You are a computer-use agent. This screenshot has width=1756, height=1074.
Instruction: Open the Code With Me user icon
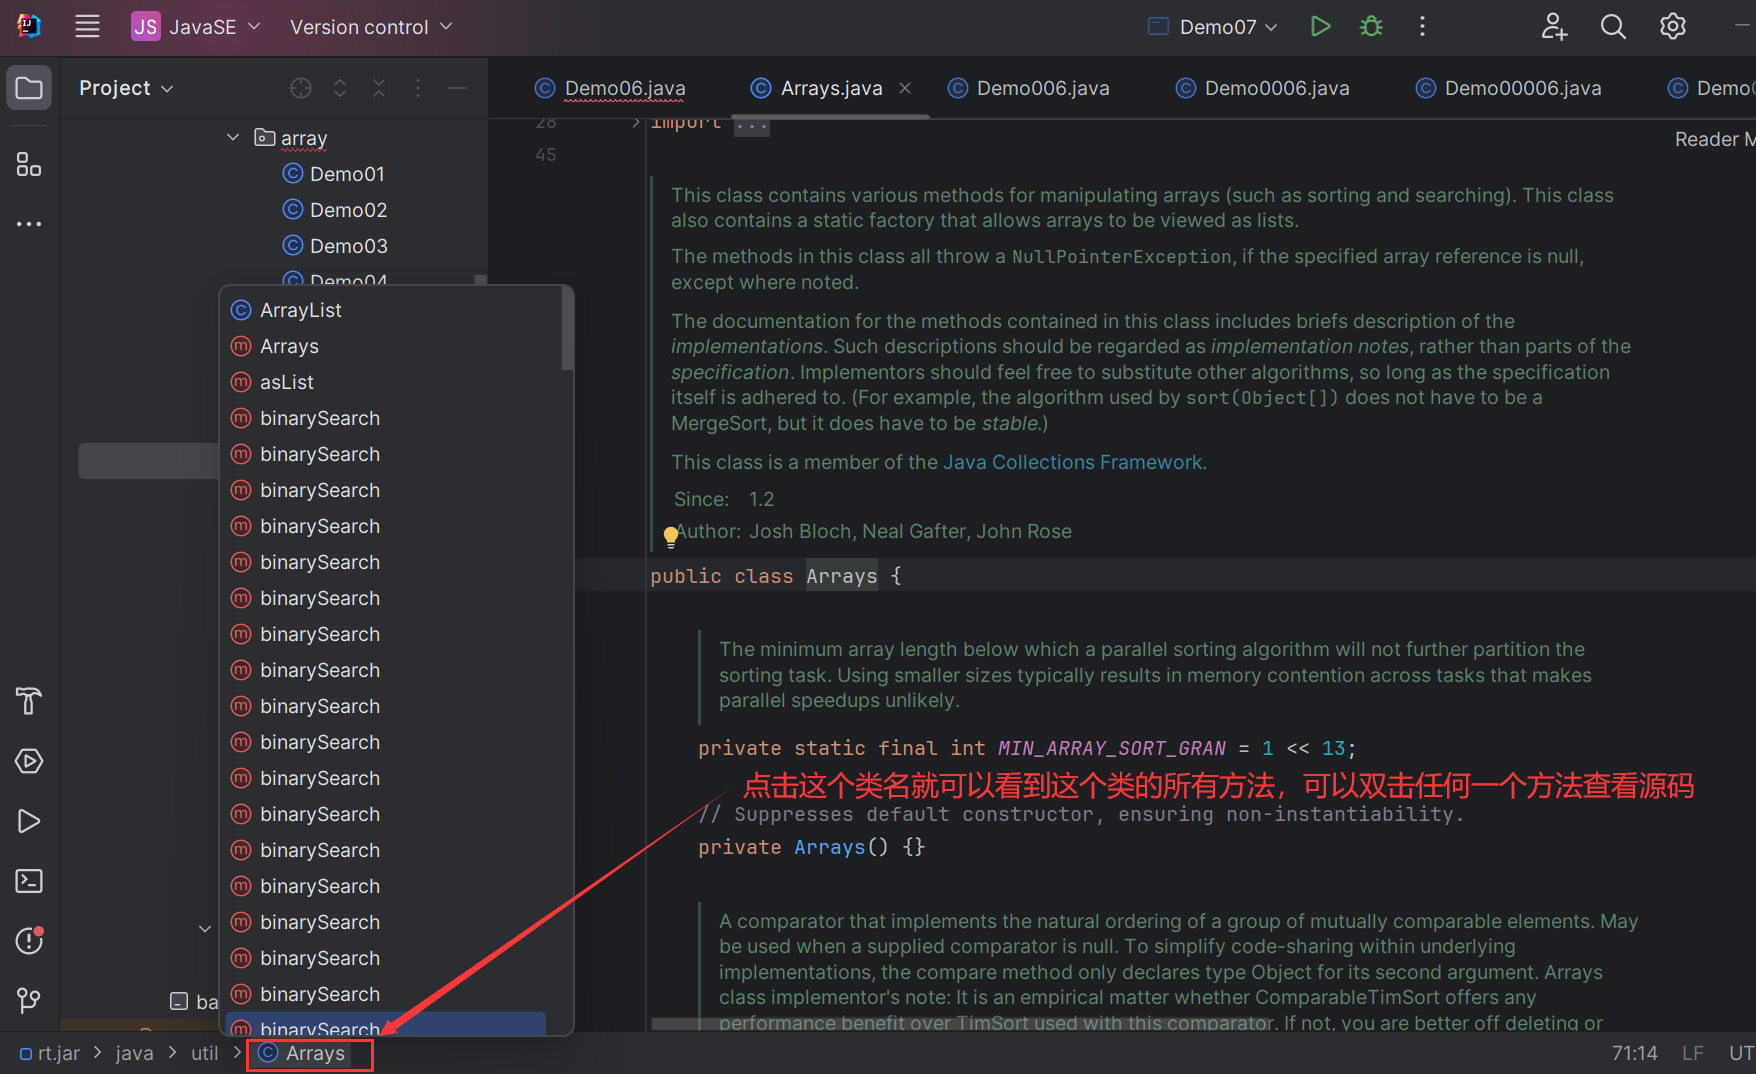1553,27
